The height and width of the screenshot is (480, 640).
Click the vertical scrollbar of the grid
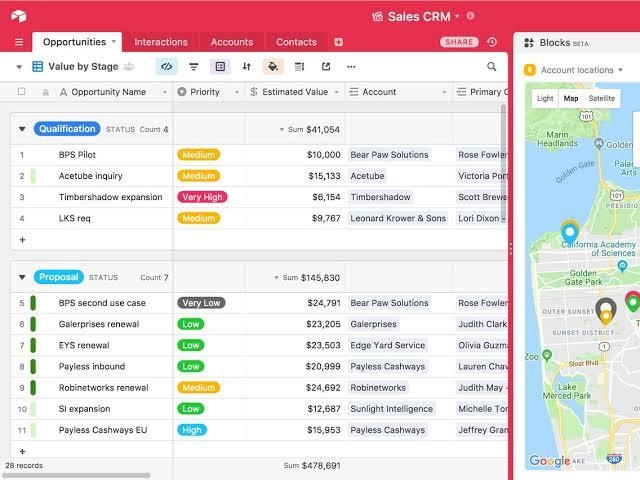tap(503, 163)
